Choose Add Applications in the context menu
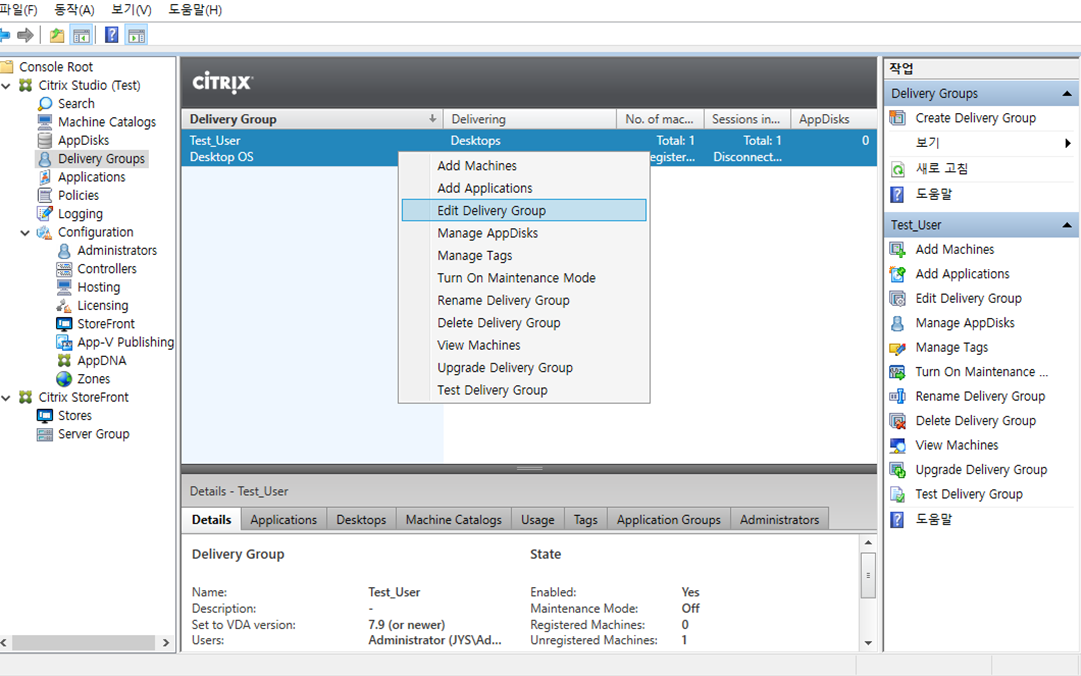 tap(524, 188)
